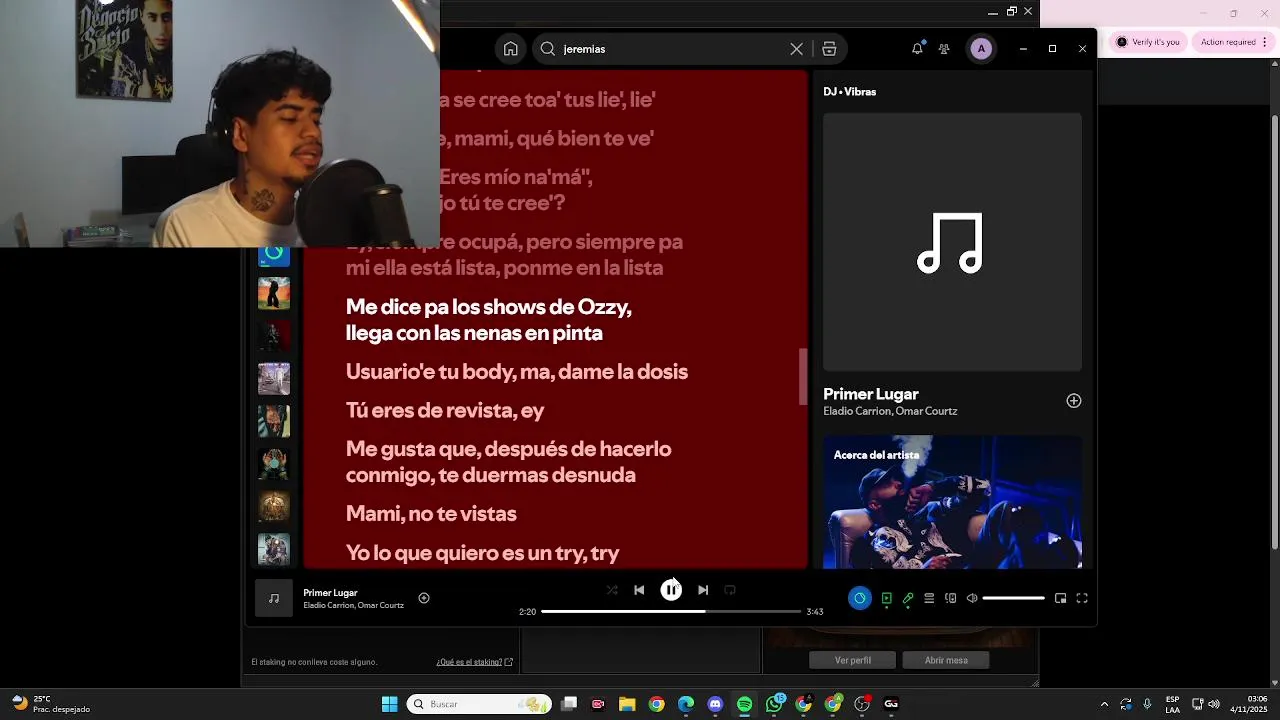The height and width of the screenshot is (720, 1280).
Task: Open '¿Qué es el staking?' link
Action: click(x=474, y=662)
